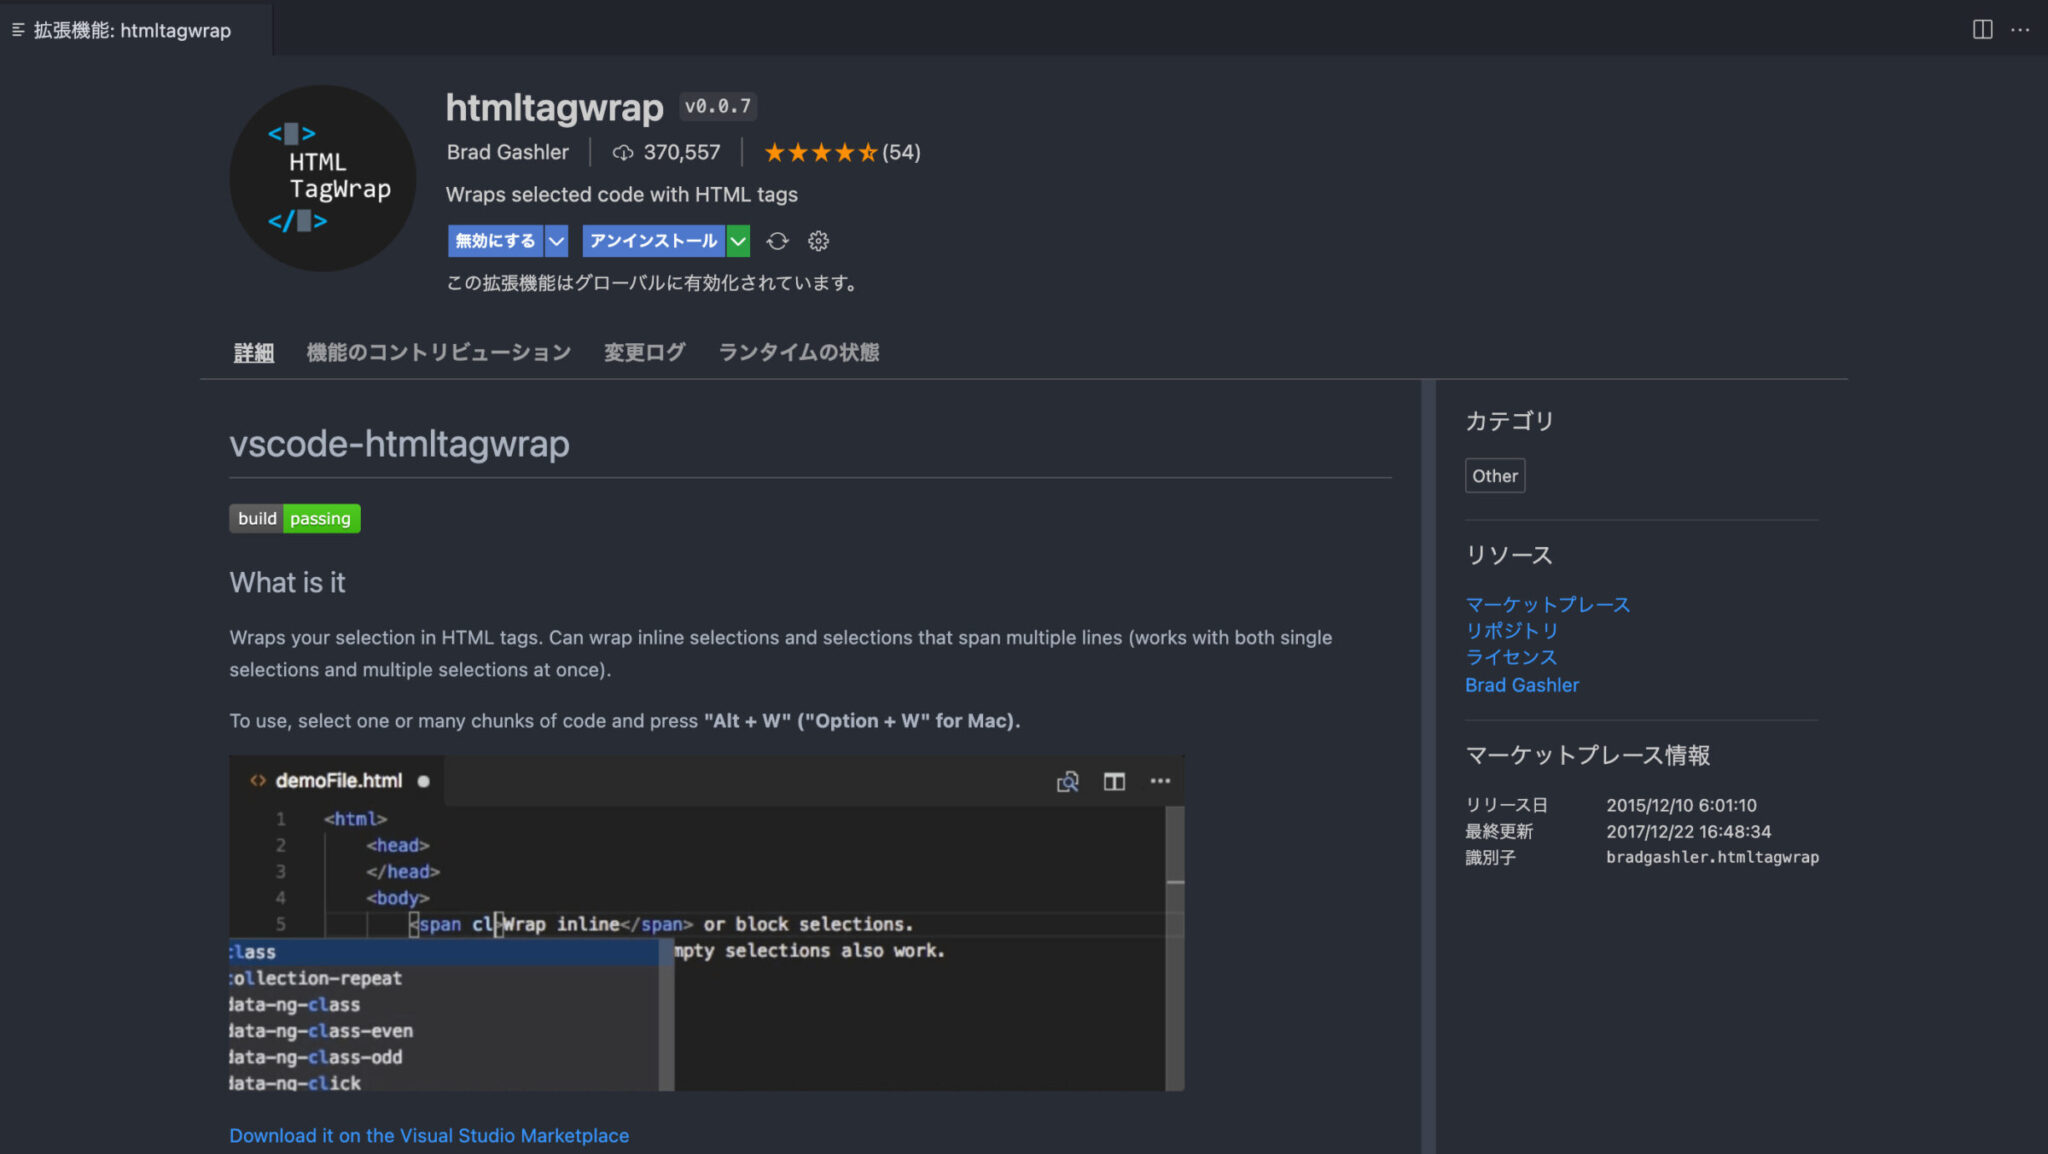Open the more actions ellipsis menu
The image size is (2048, 1154).
(x=2022, y=29)
